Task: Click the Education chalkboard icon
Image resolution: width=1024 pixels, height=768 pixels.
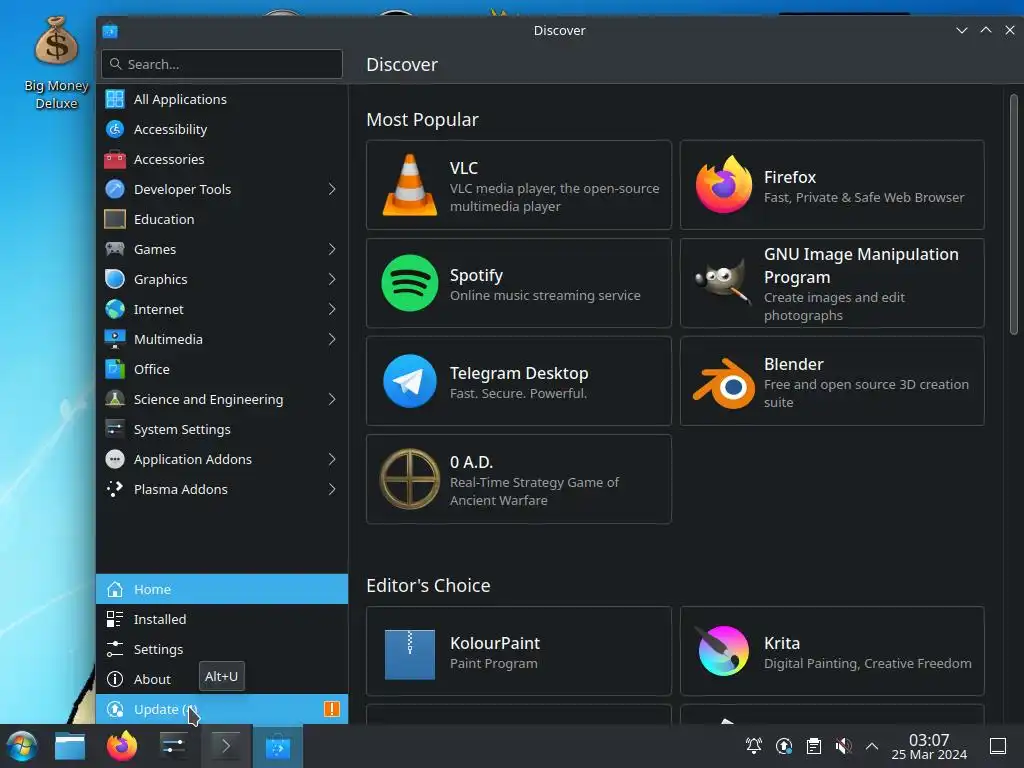Action: [115, 219]
